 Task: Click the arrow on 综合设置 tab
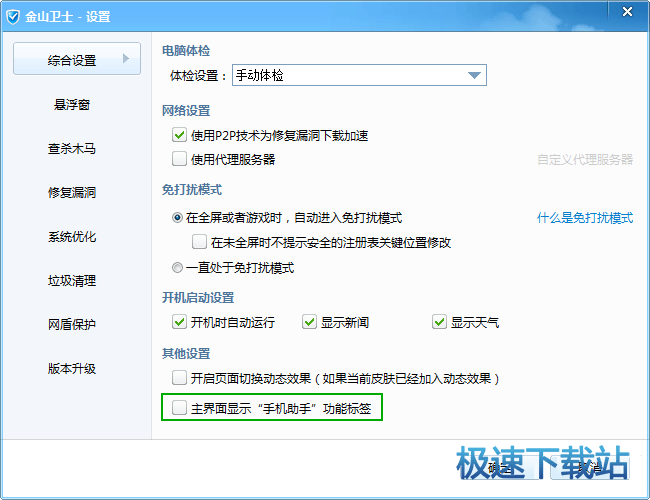click(126, 58)
